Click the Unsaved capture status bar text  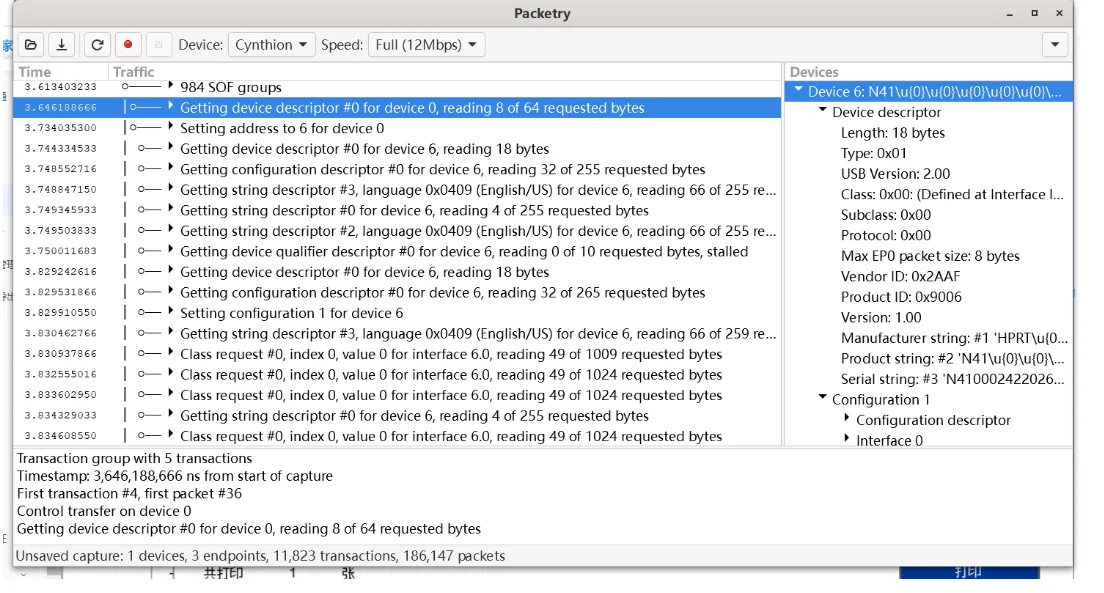(260, 556)
